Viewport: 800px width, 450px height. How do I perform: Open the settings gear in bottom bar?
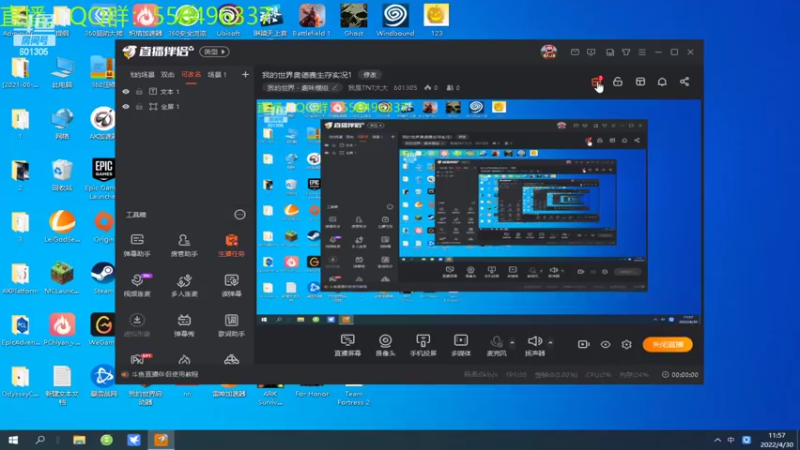[x=627, y=344]
